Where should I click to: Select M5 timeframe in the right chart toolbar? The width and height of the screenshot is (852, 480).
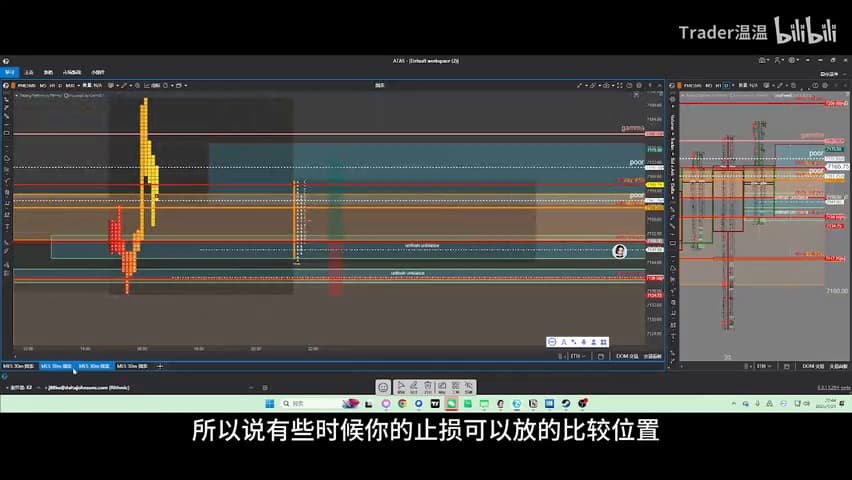coord(708,85)
